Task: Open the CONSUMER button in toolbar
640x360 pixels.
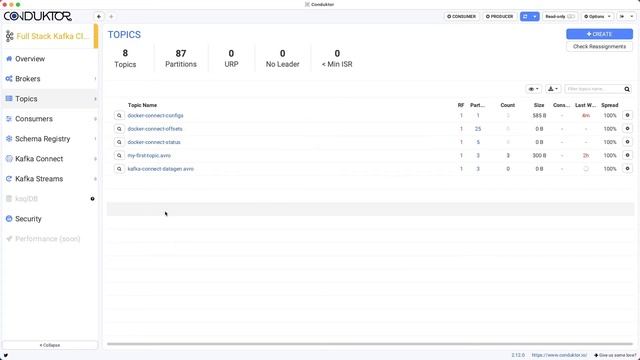Action: tap(461, 16)
